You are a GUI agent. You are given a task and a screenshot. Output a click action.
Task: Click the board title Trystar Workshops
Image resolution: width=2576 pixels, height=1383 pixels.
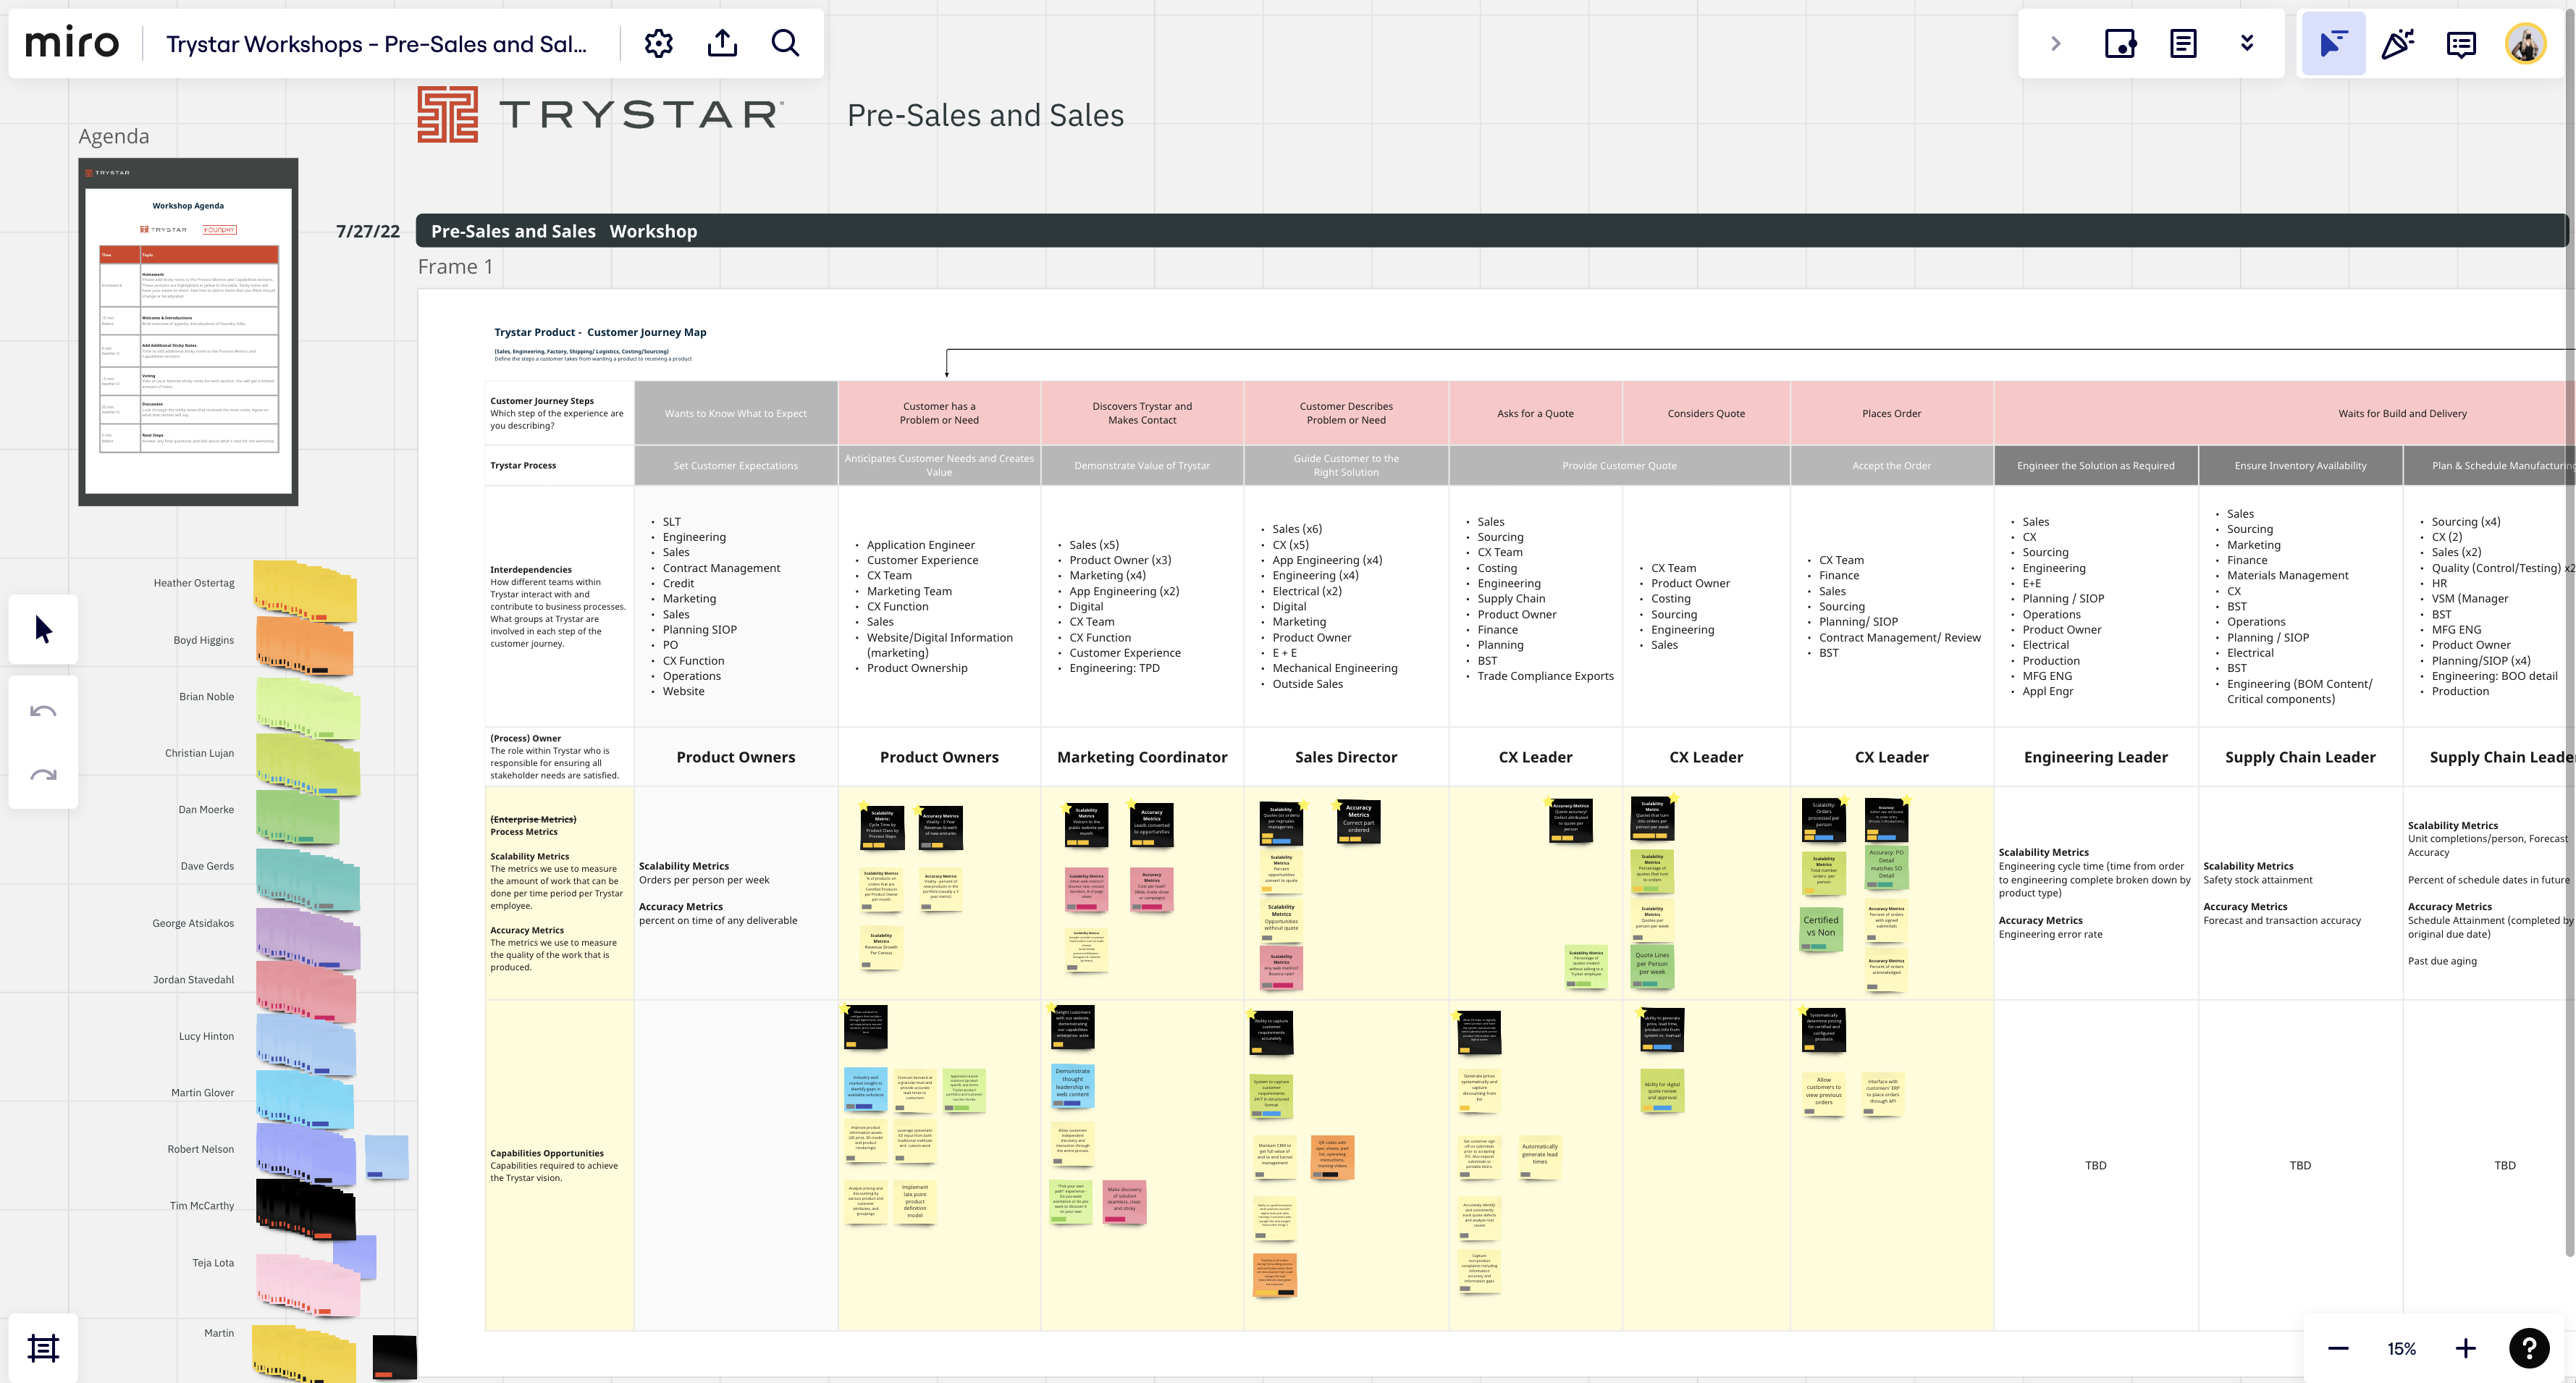pos(376,44)
